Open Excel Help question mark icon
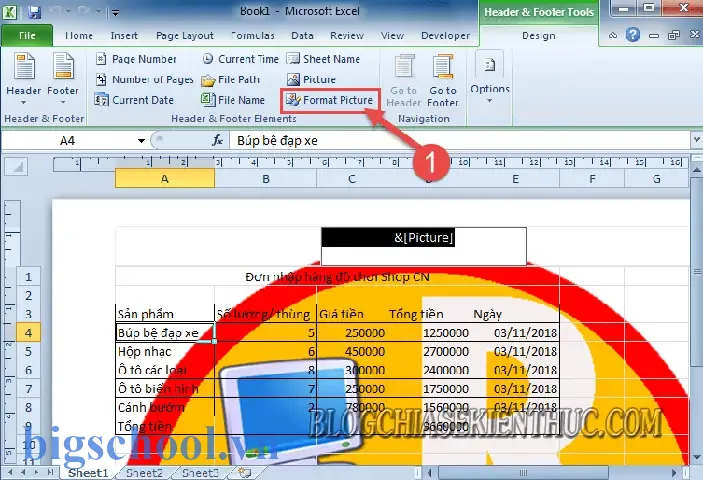This screenshot has height=480, width=703. click(x=633, y=35)
